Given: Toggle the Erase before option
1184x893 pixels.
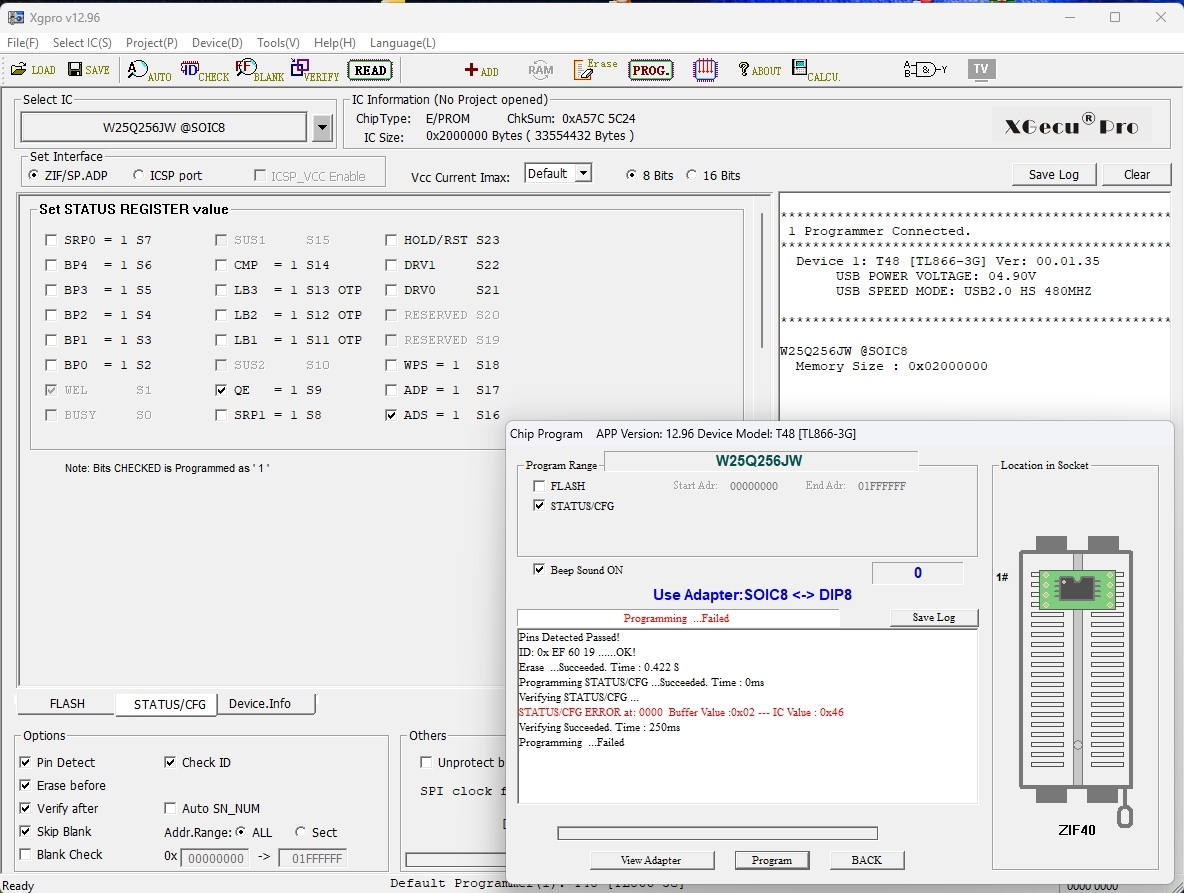Looking at the screenshot, I should coord(25,785).
